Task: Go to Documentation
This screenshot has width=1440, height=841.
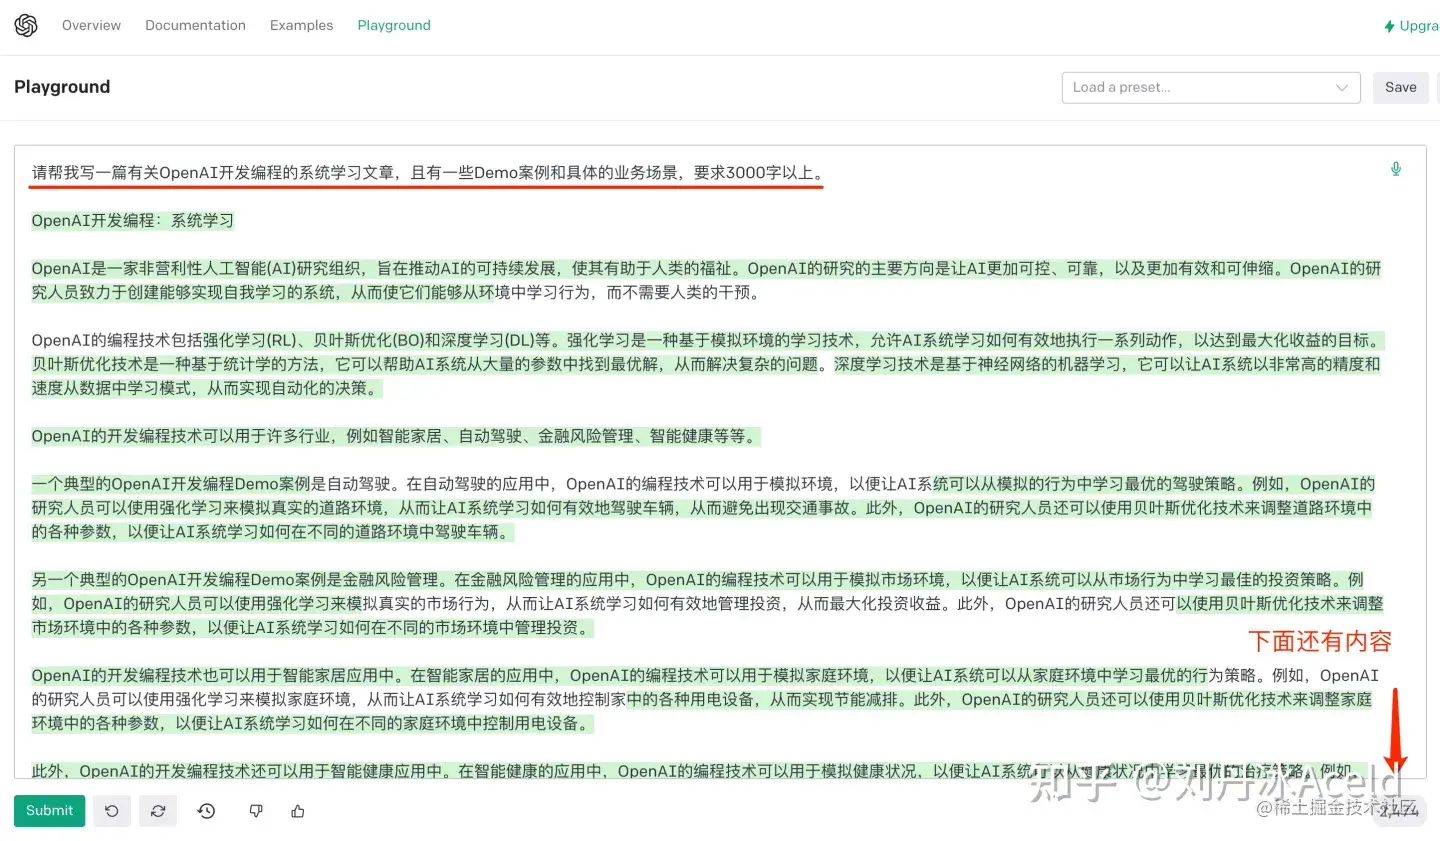Action: [x=195, y=25]
